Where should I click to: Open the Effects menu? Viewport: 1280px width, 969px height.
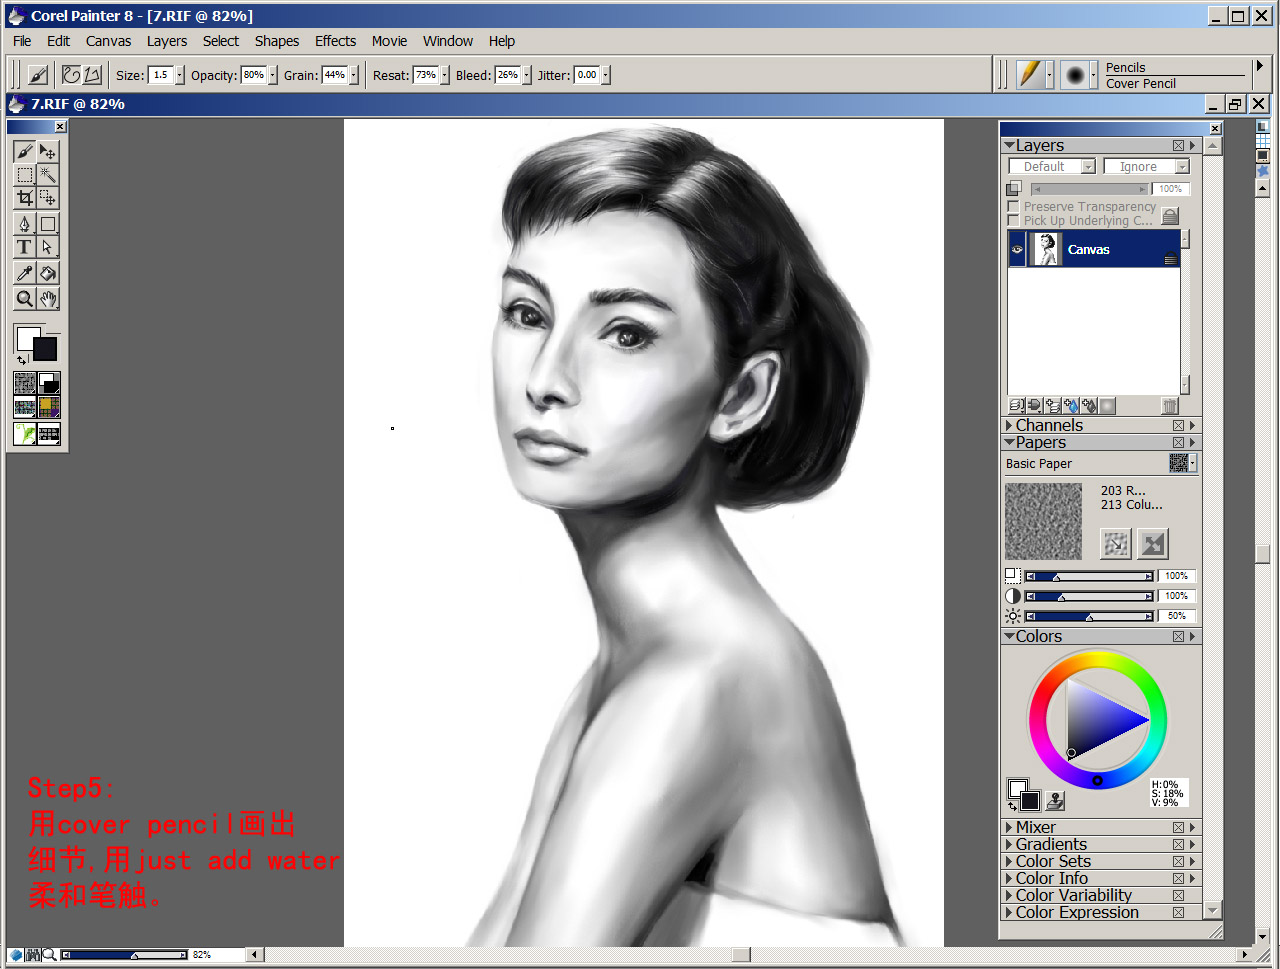coord(335,41)
